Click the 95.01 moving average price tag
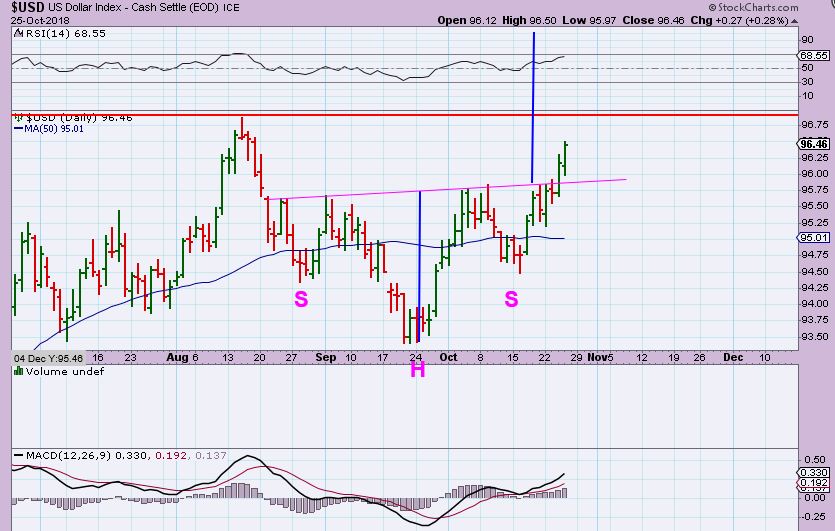Viewport: 835px width, 531px height. coord(815,238)
